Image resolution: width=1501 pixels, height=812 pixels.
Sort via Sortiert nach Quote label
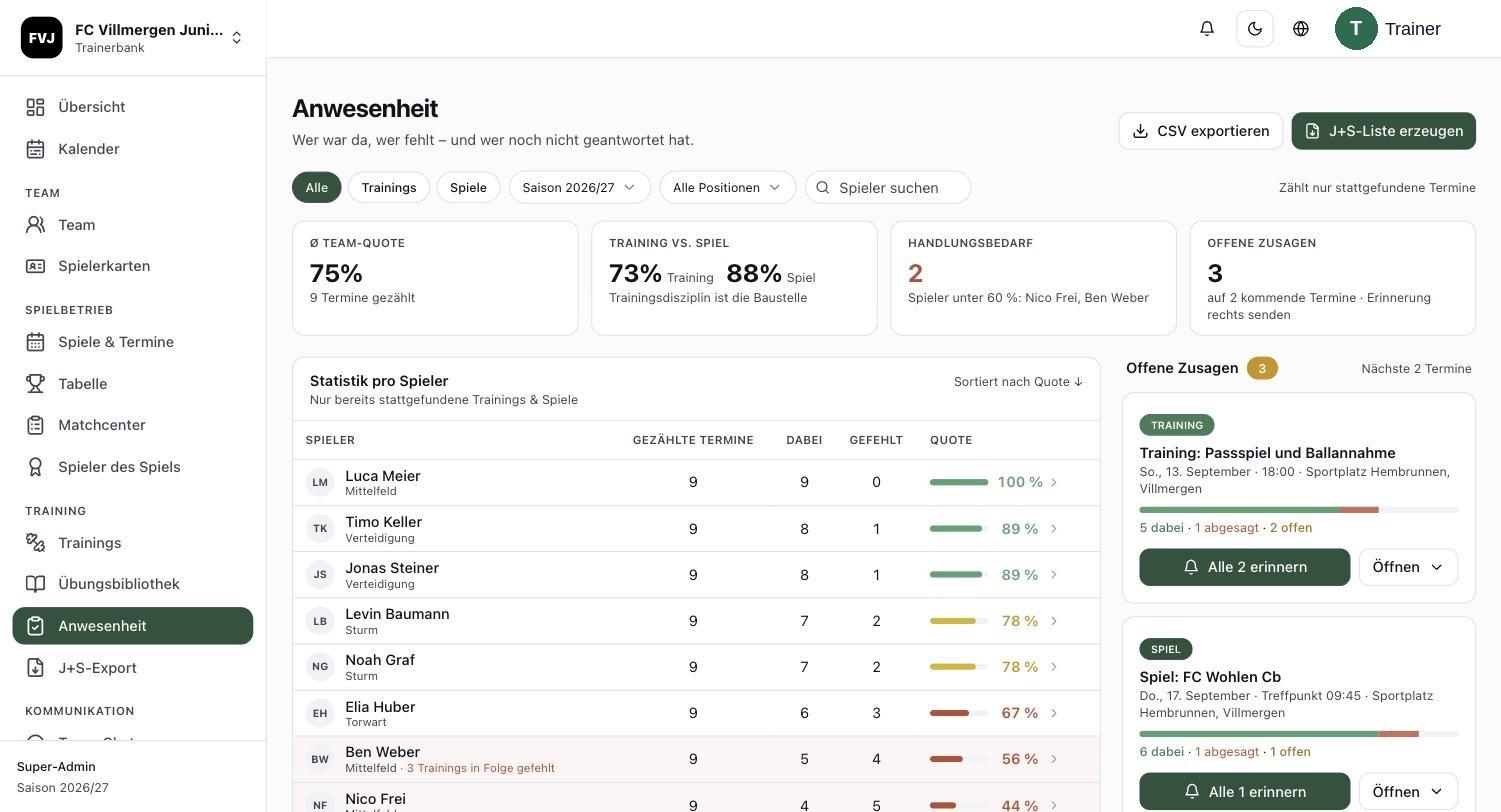tap(1018, 382)
